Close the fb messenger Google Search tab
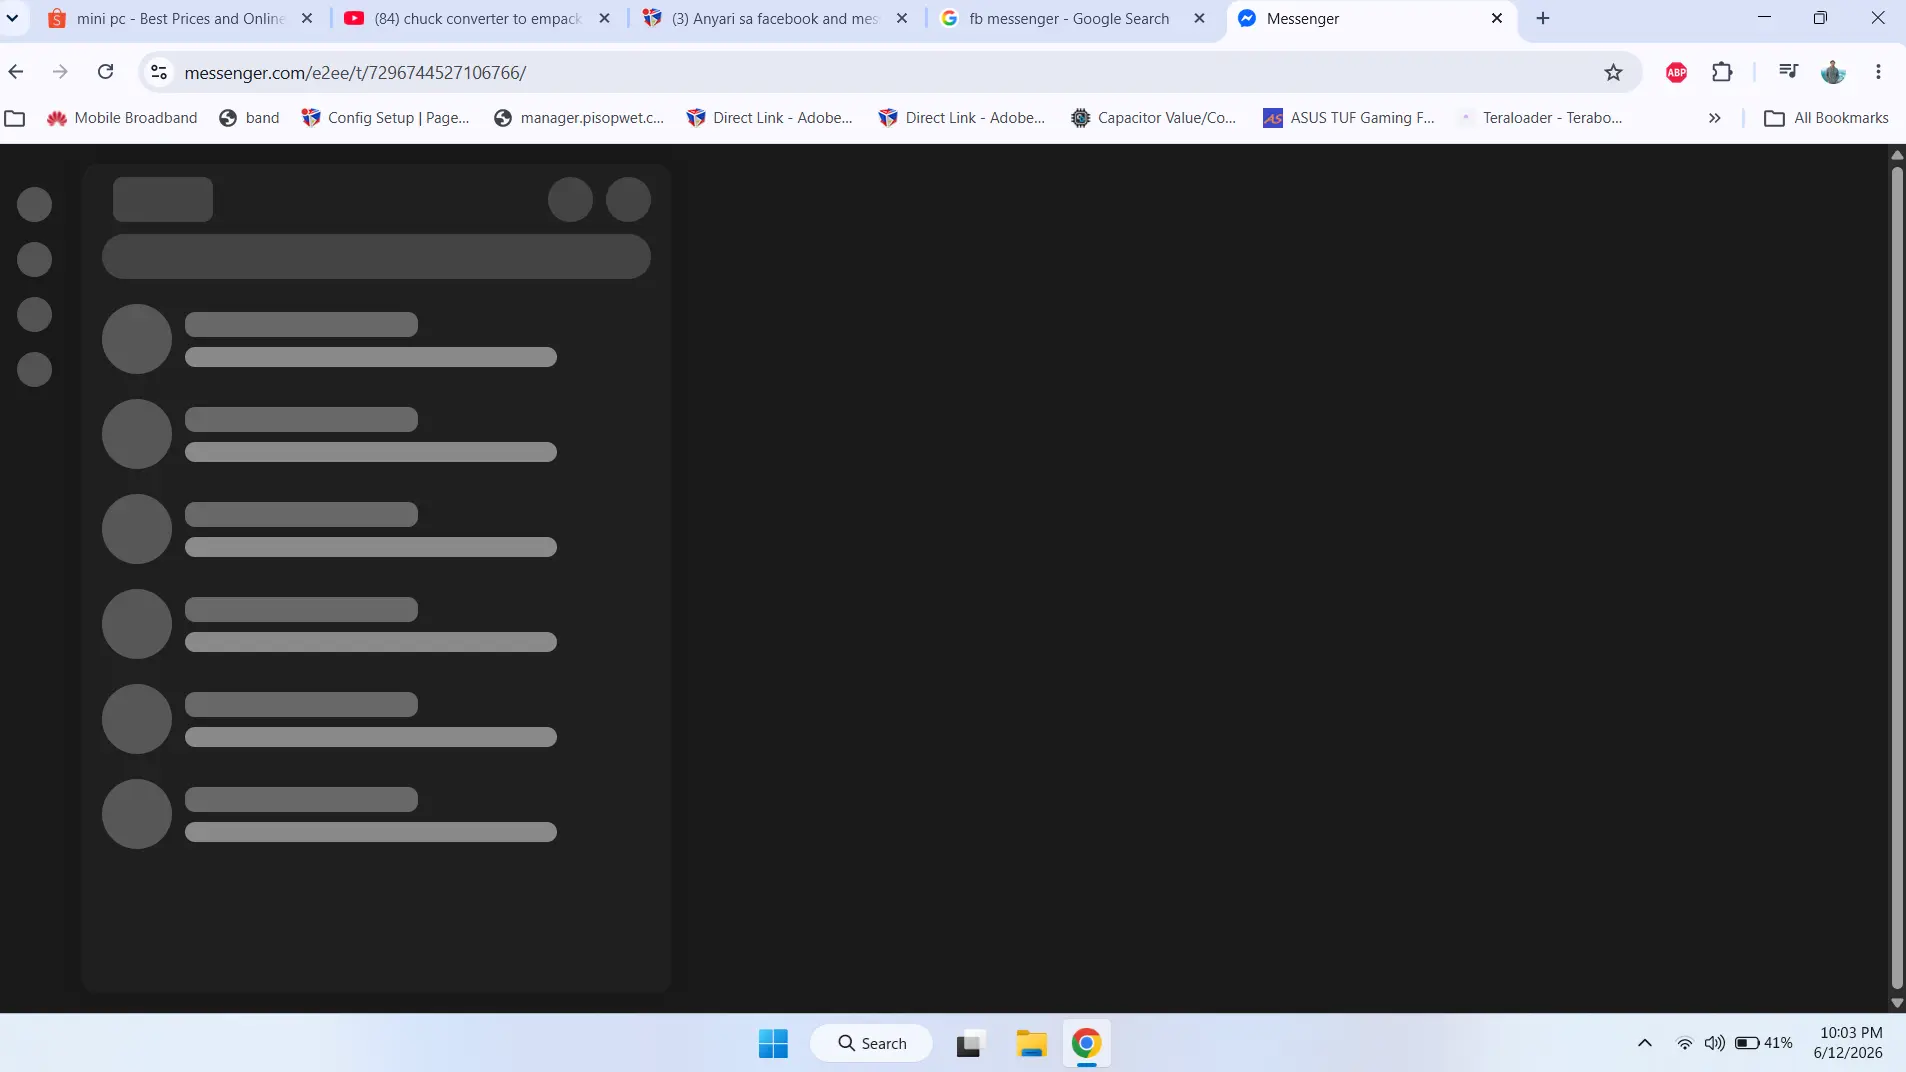Viewport: 1906px width, 1072px height. (x=1199, y=18)
